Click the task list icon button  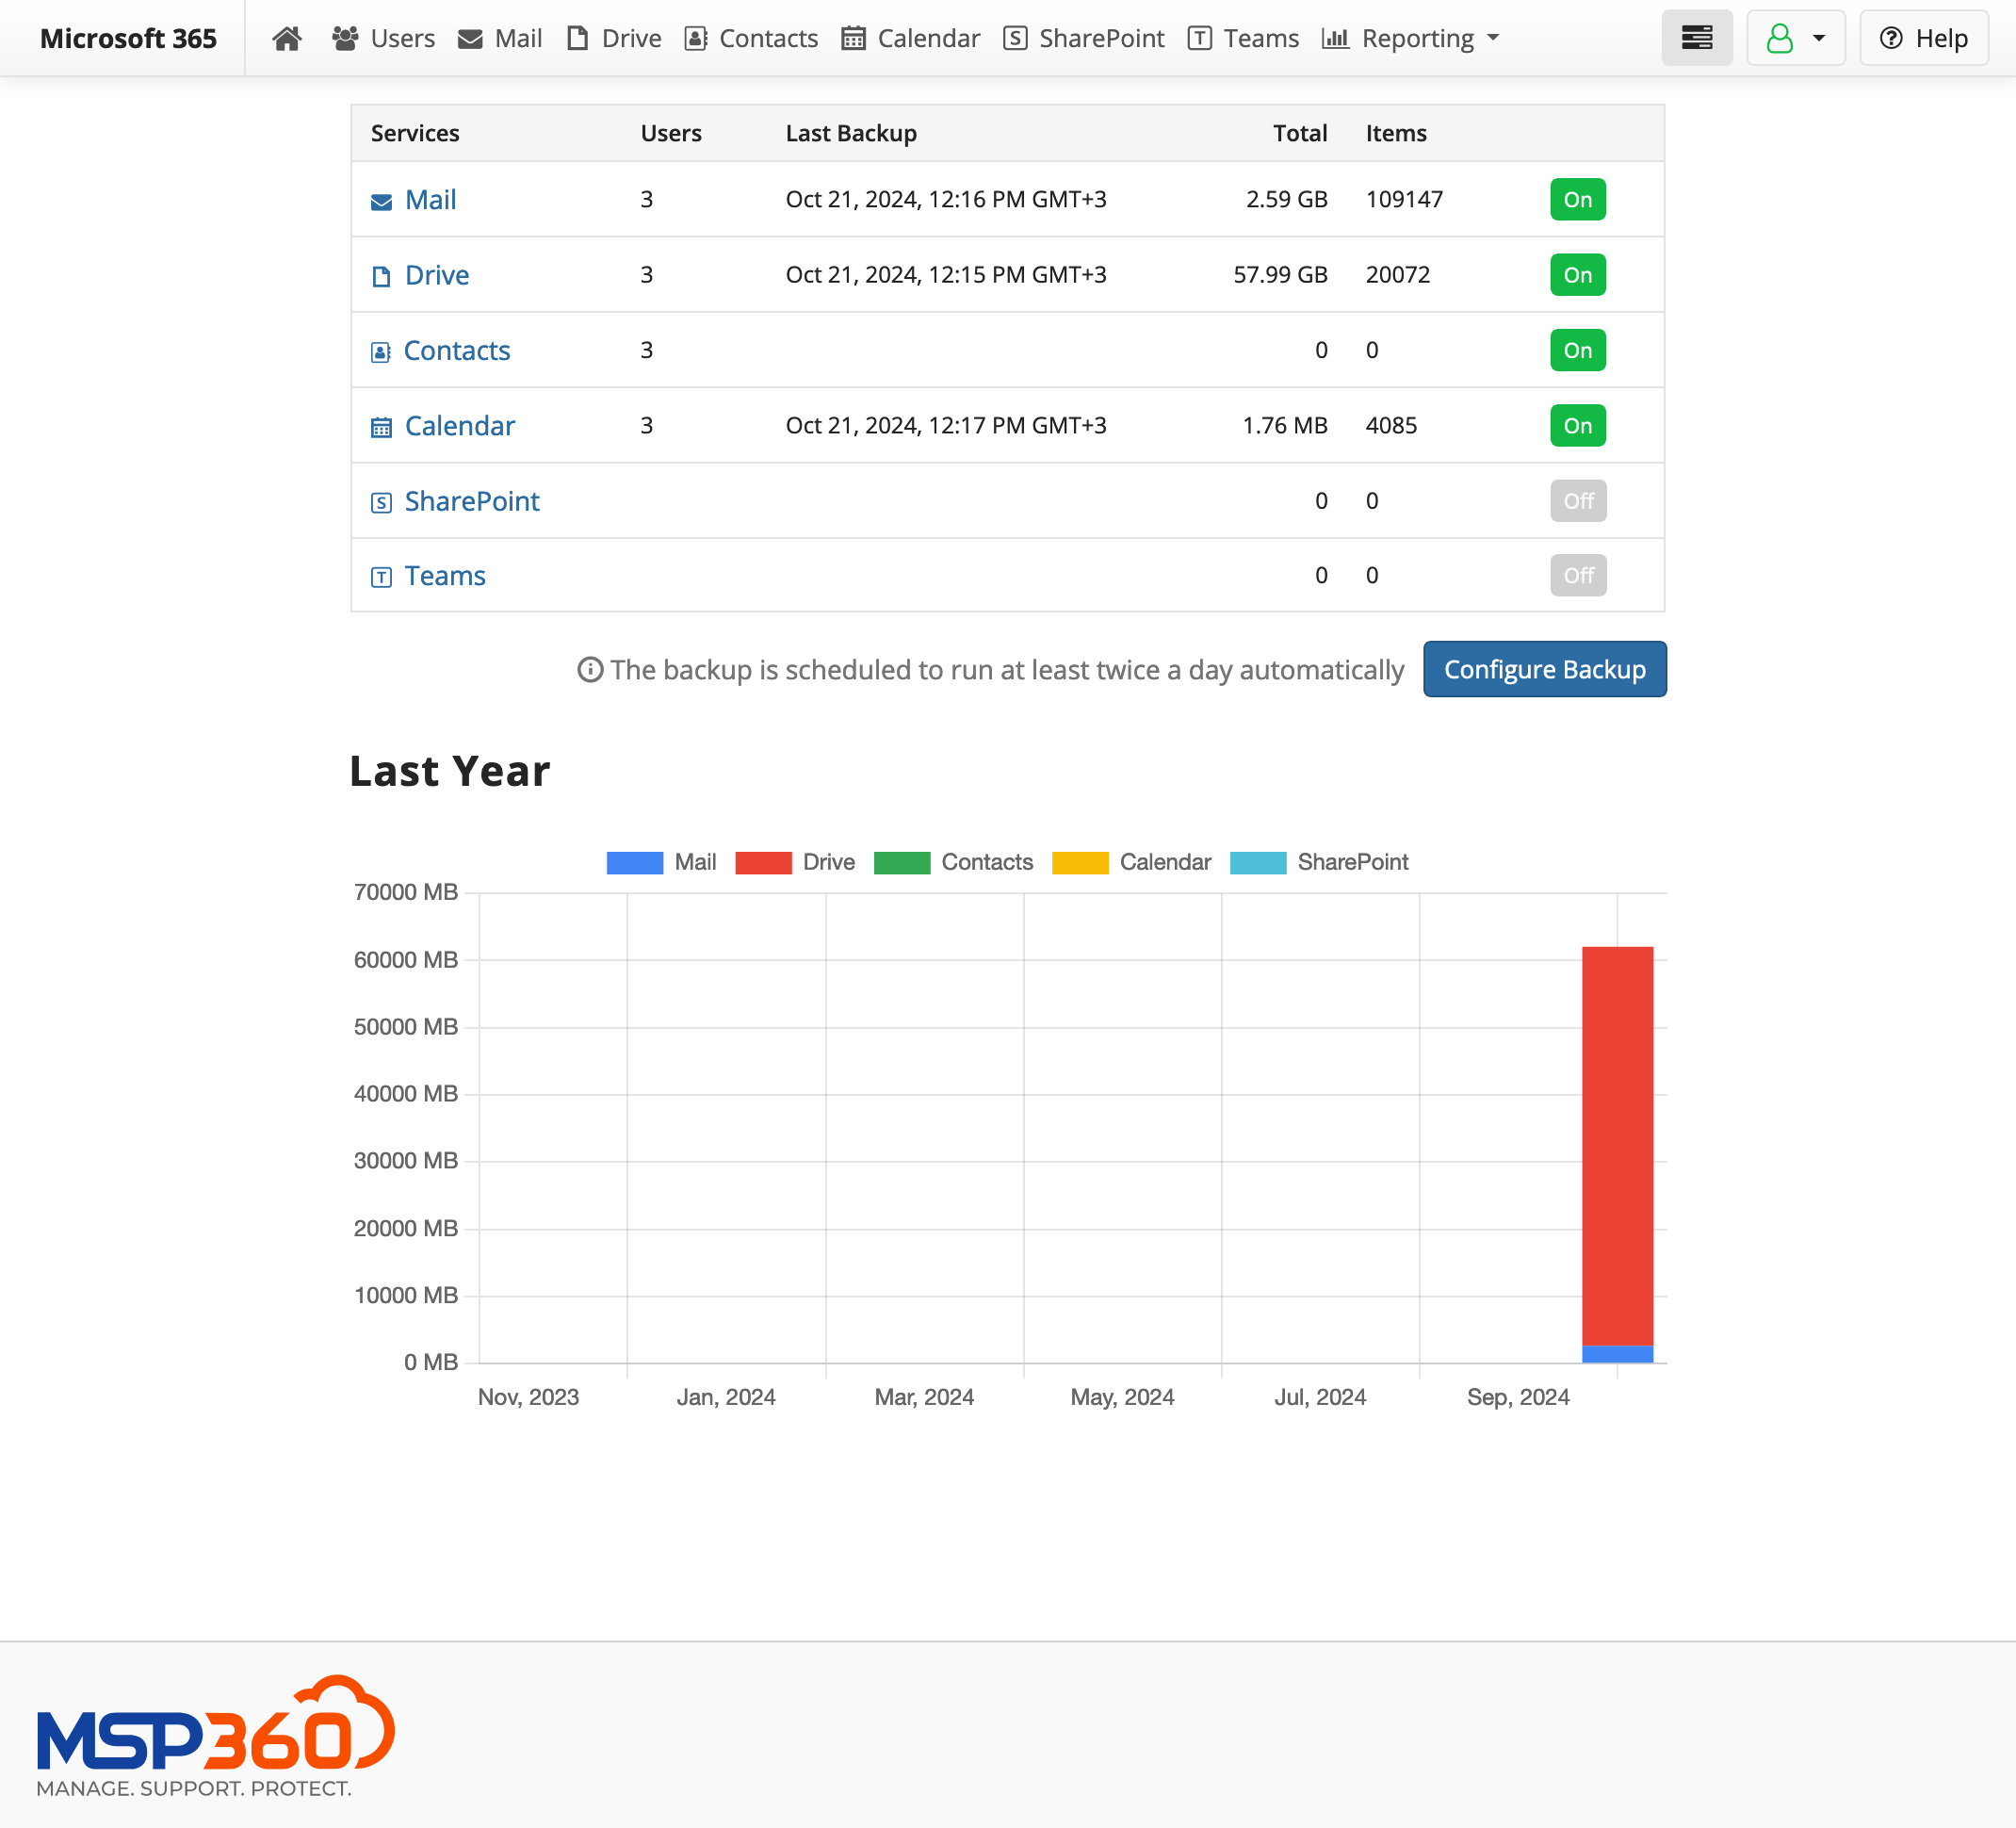[x=1697, y=38]
